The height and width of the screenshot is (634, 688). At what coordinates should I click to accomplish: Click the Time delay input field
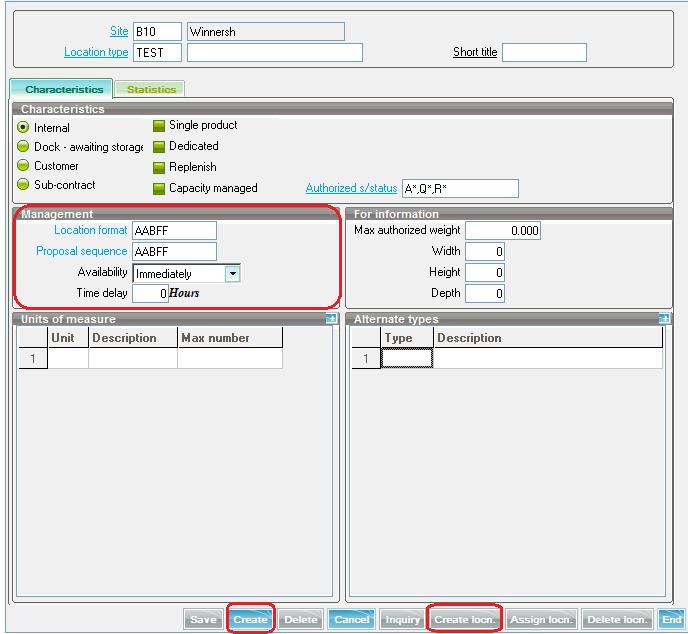150,294
